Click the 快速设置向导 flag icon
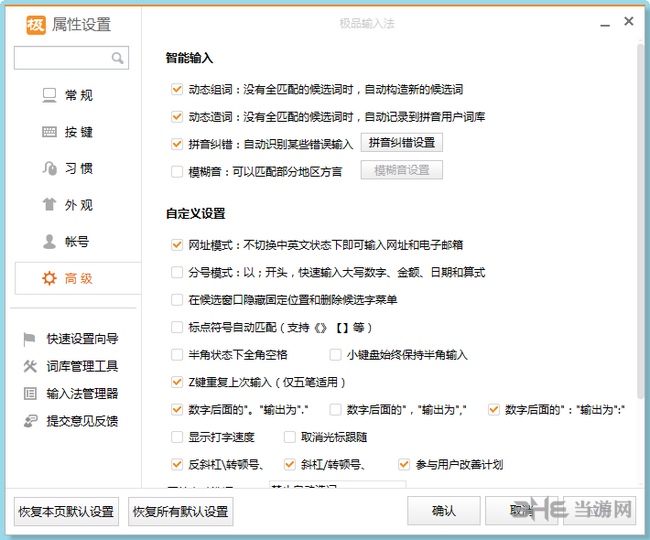The height and width of the screenshot is (540, 650). coord(29,339)
